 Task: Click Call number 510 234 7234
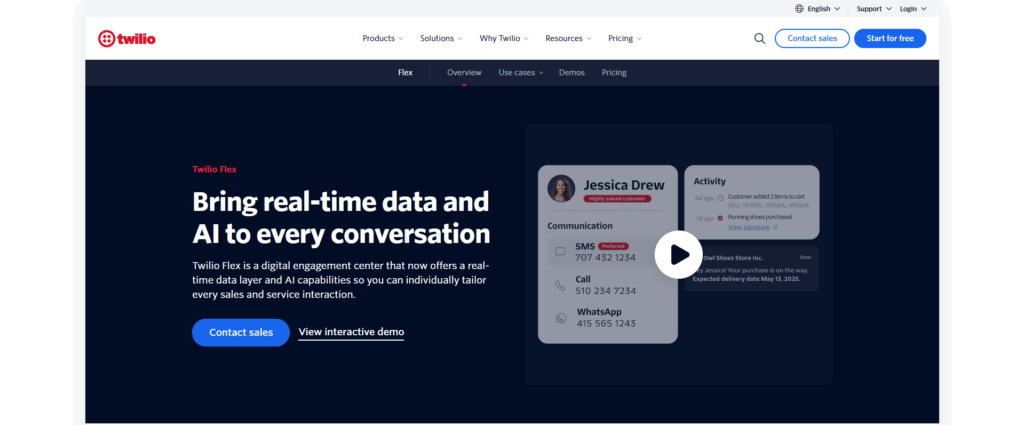click(x=605, y=291)
